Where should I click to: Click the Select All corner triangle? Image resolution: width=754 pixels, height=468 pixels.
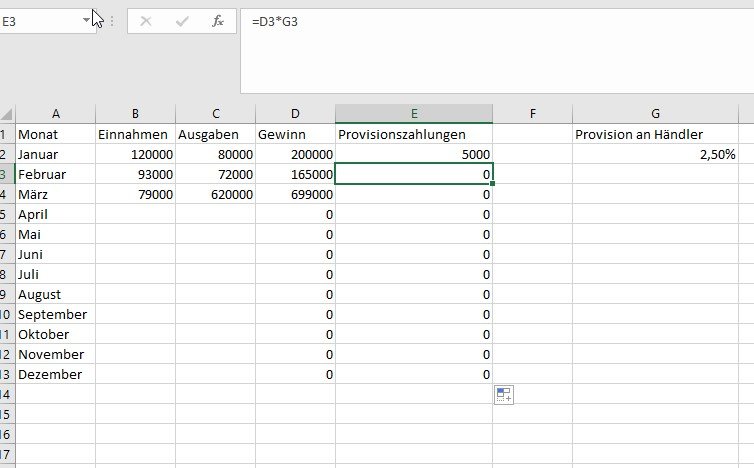tap(7, 114)
